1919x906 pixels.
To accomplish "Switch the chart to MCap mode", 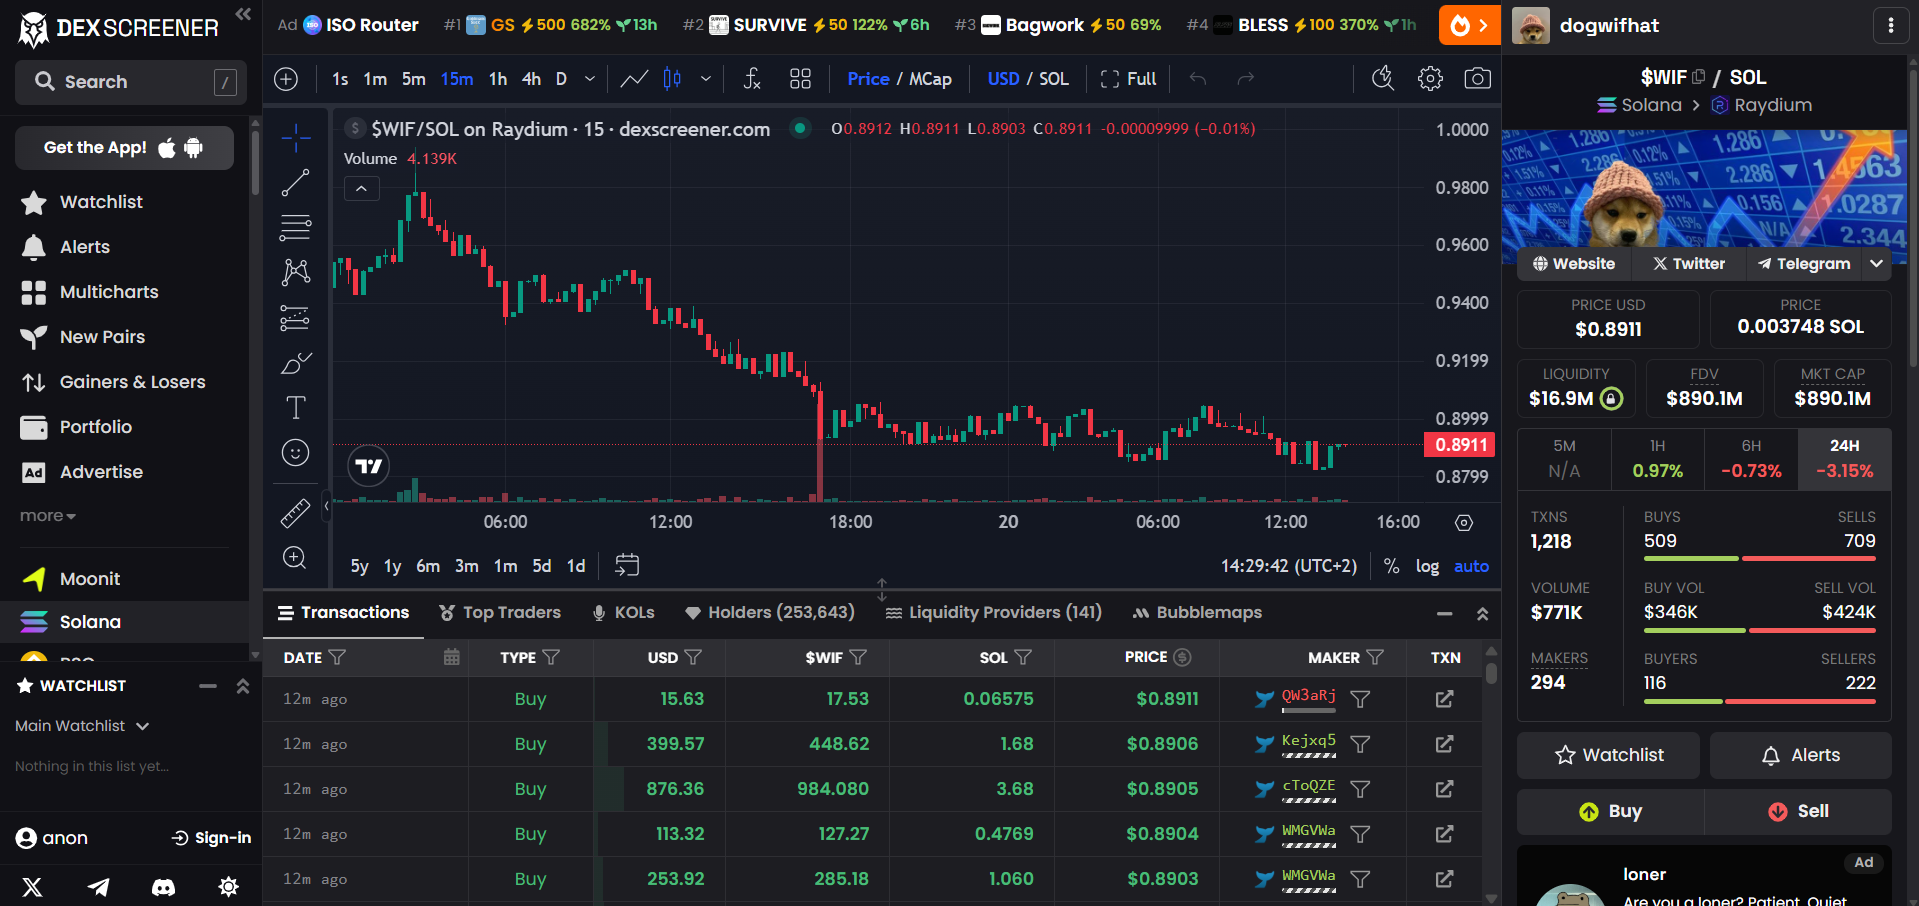I will [930, 79].
